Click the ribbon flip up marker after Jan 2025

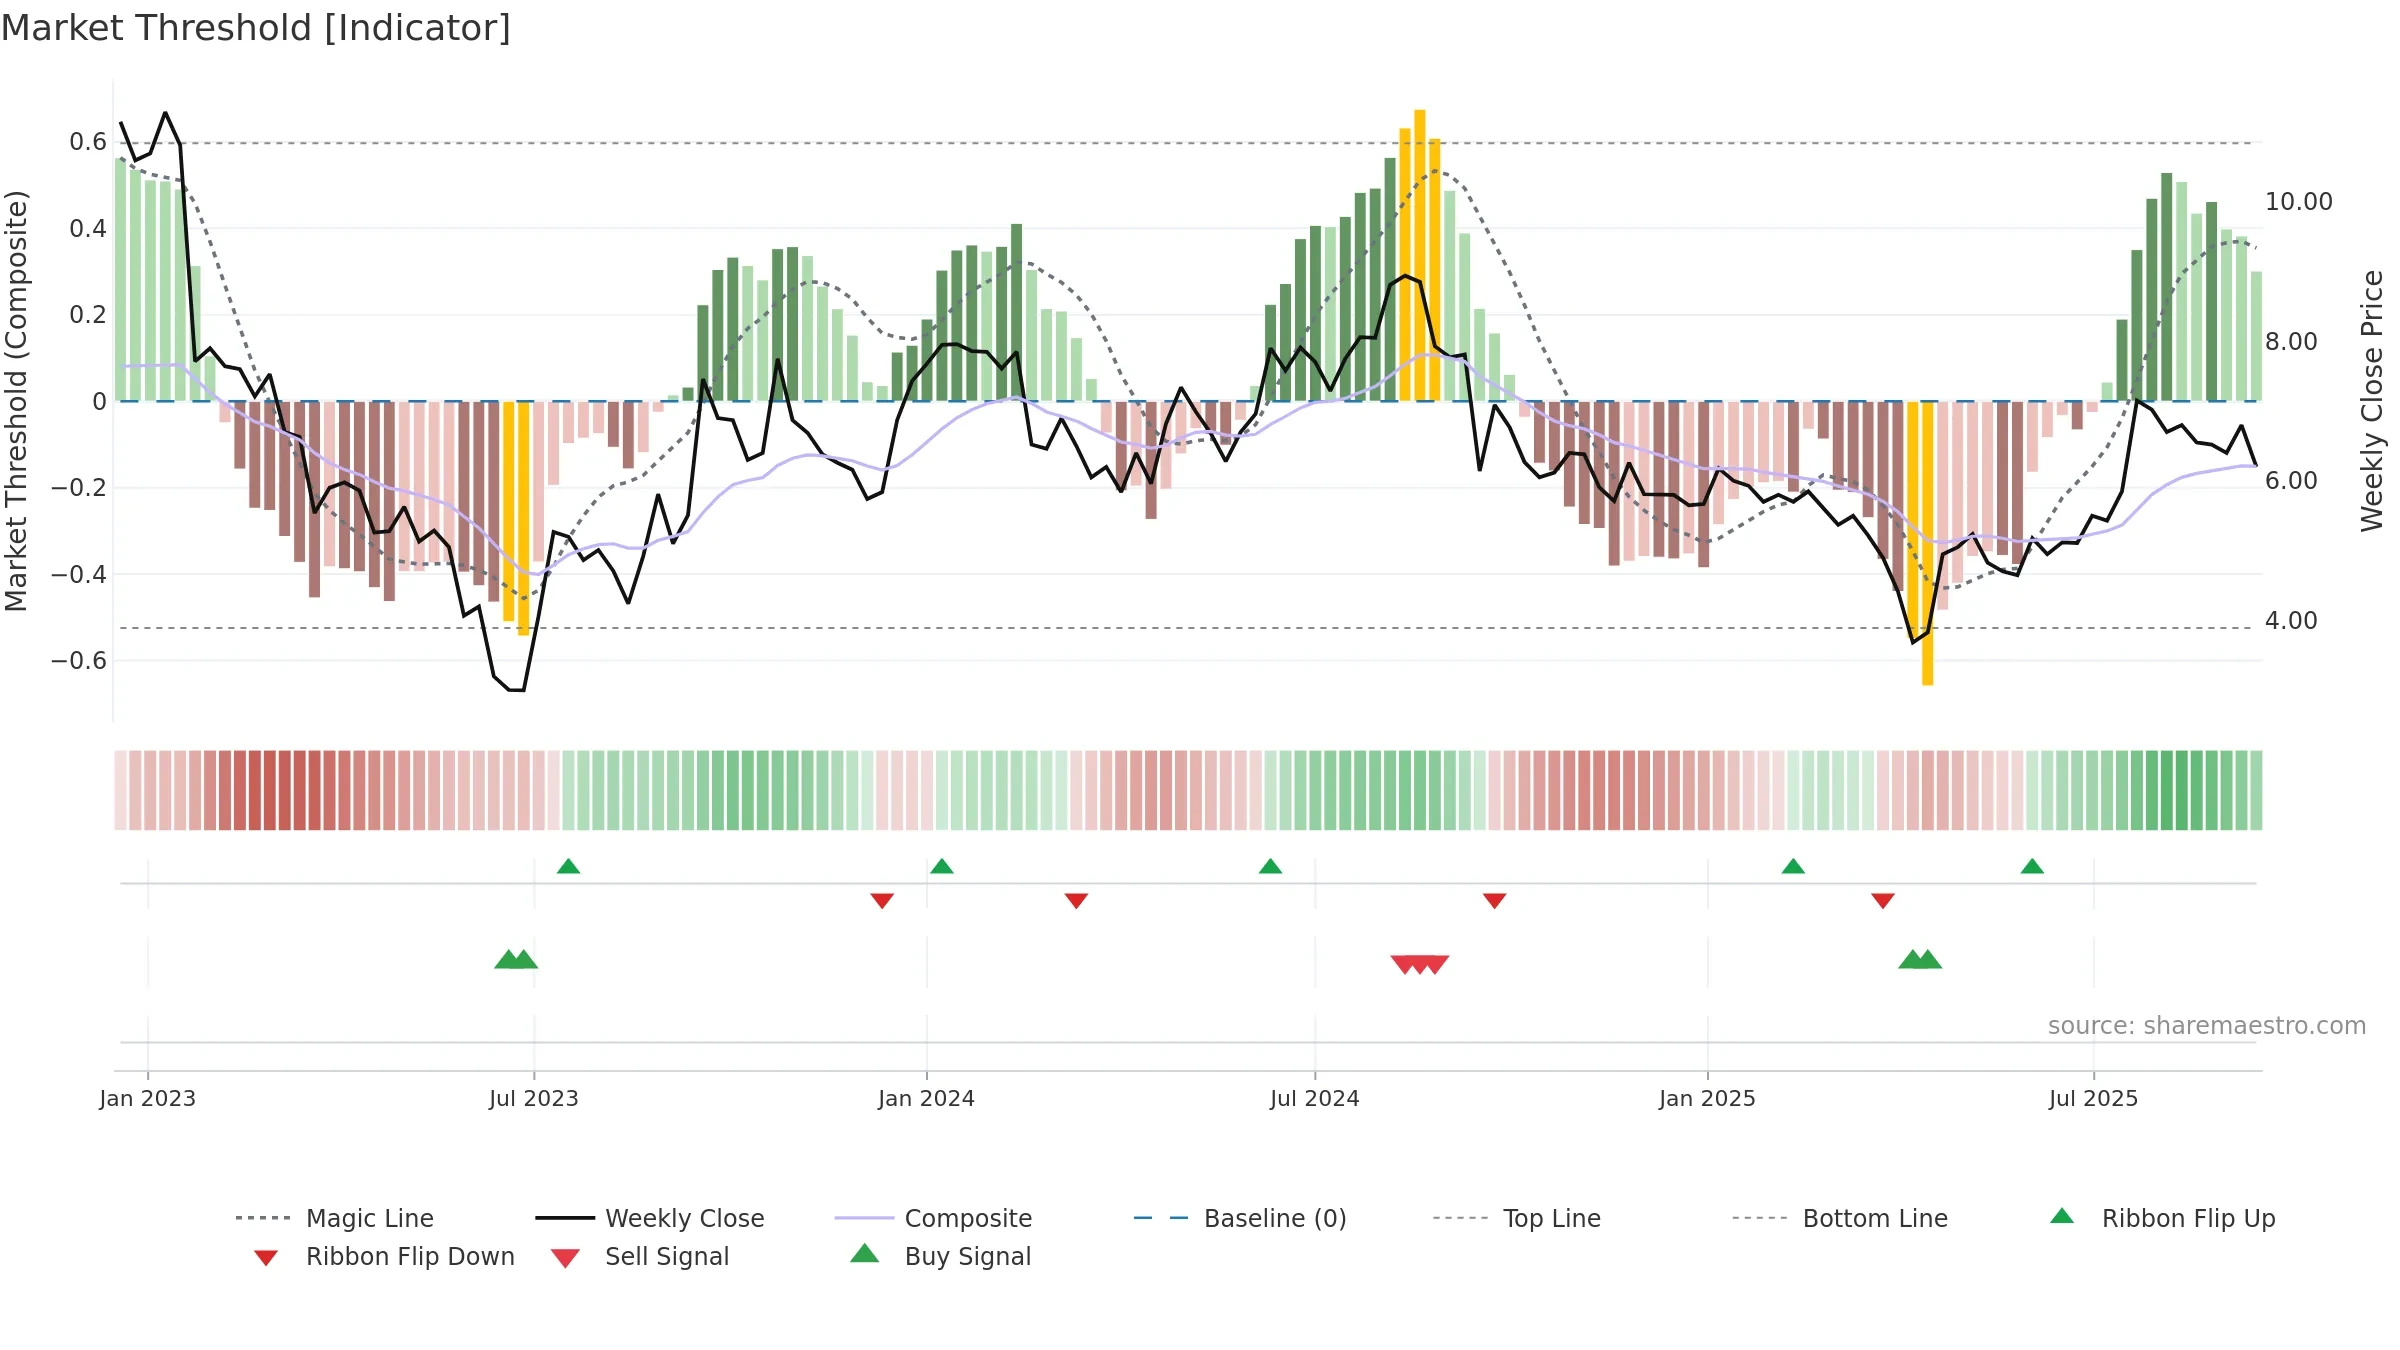pos(1793,866)
